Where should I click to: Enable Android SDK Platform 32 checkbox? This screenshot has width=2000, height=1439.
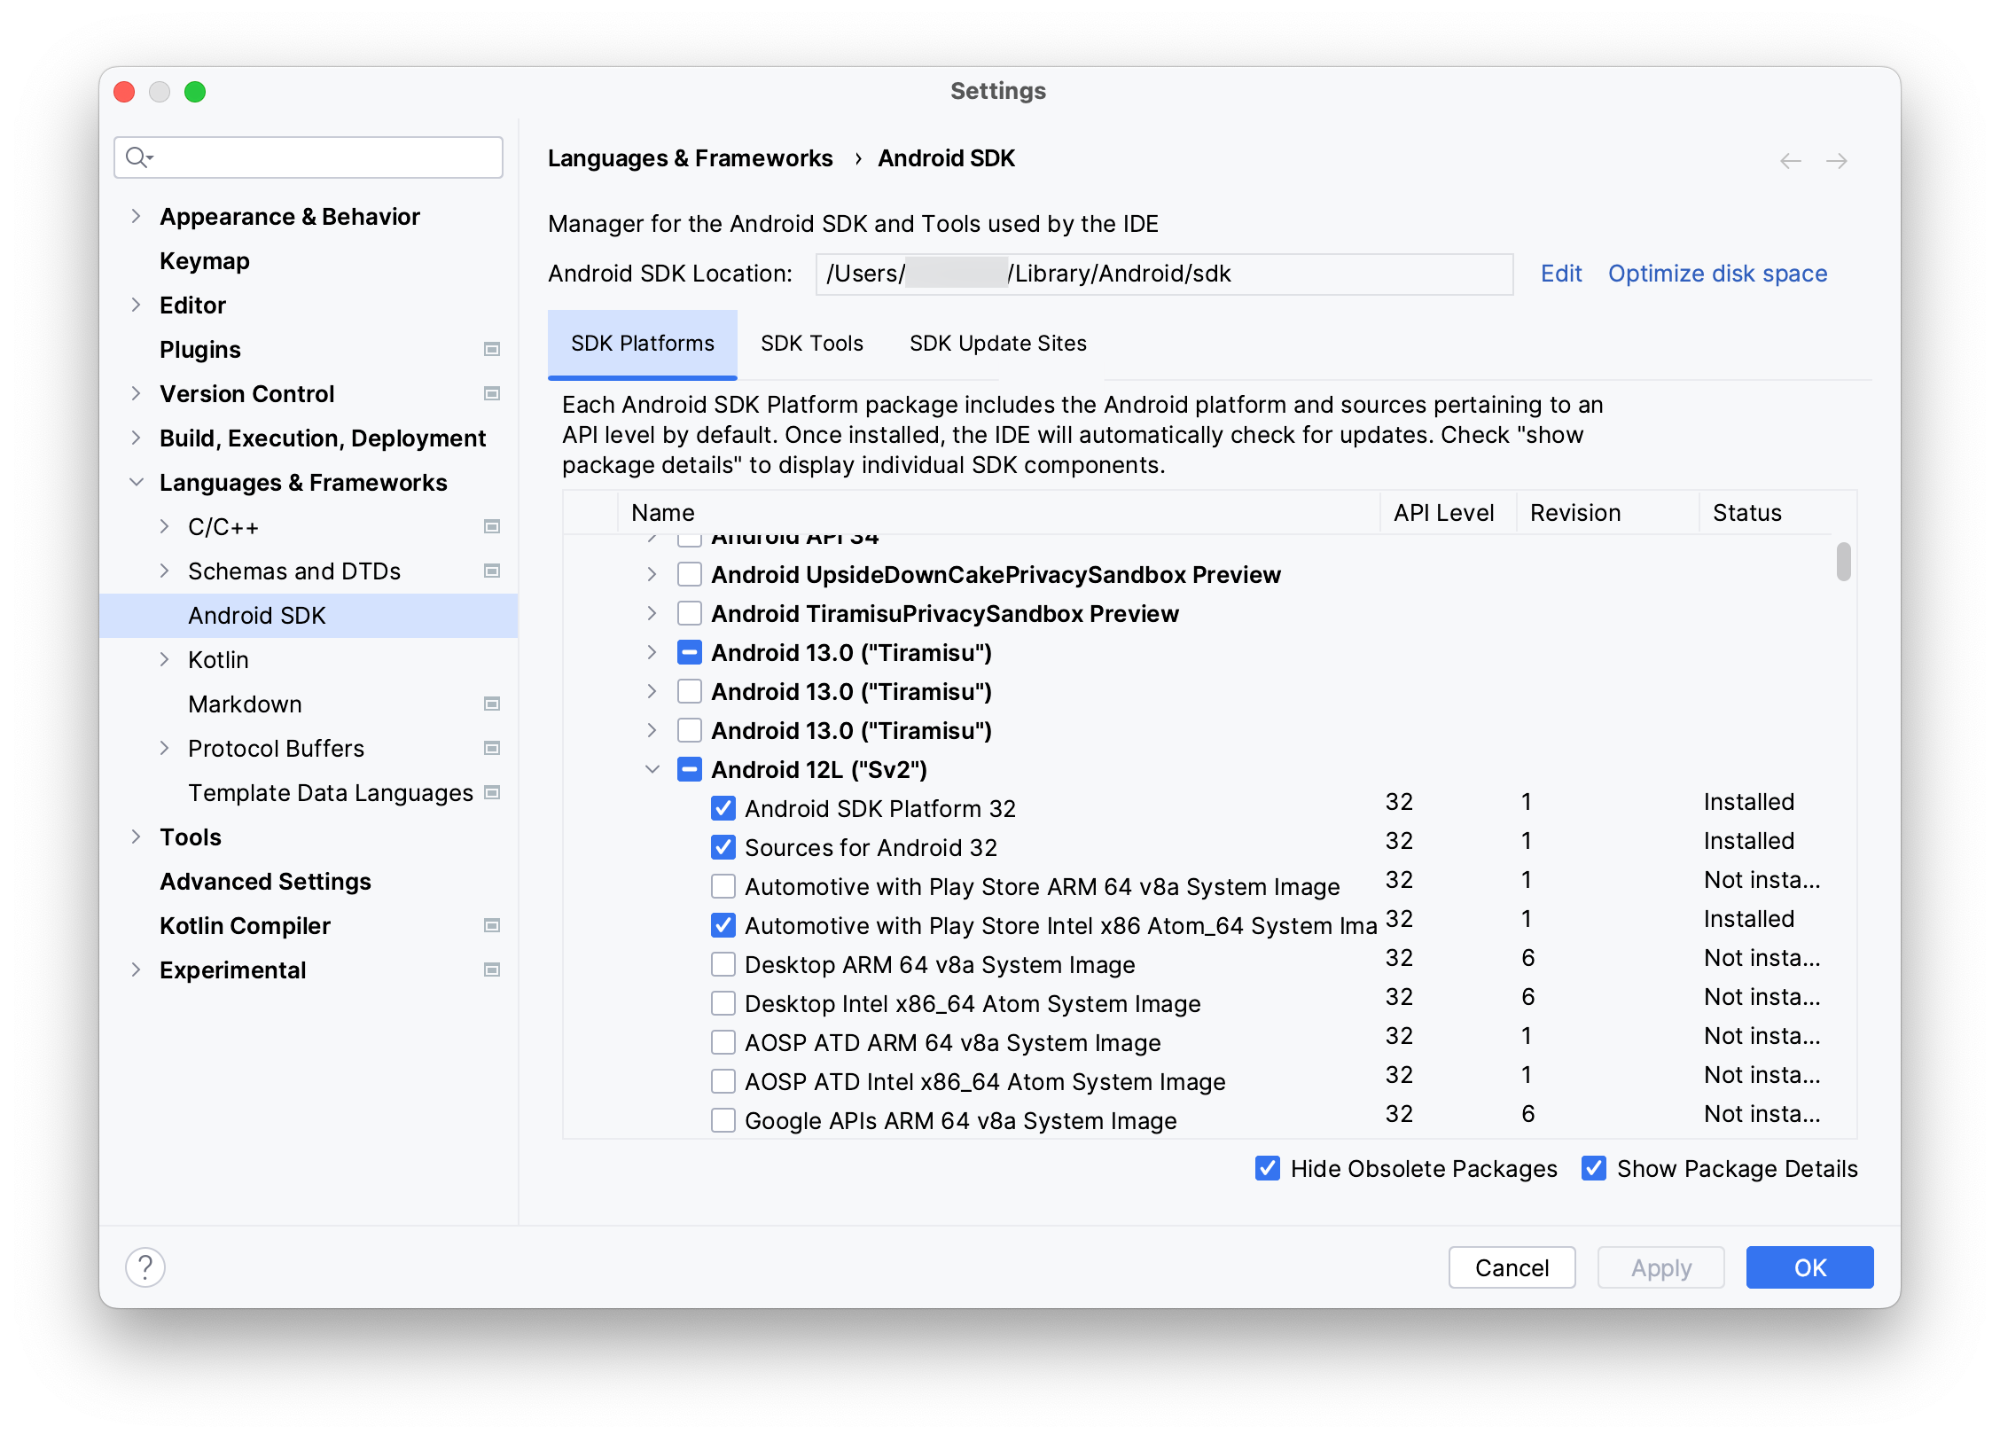(x=720, y=809)
